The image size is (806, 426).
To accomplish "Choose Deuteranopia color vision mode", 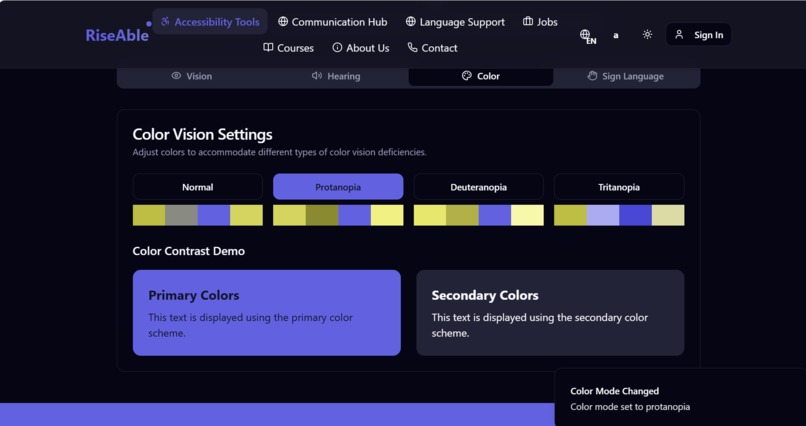I will tap(479, 187).
